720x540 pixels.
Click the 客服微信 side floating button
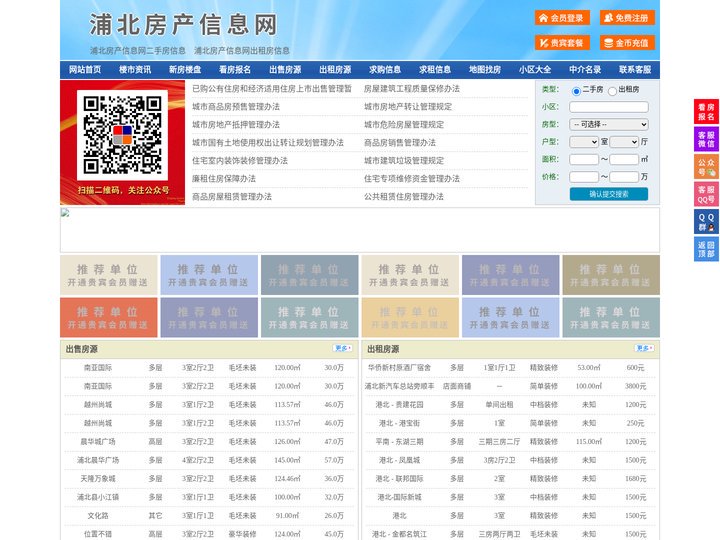click(706, 139)
